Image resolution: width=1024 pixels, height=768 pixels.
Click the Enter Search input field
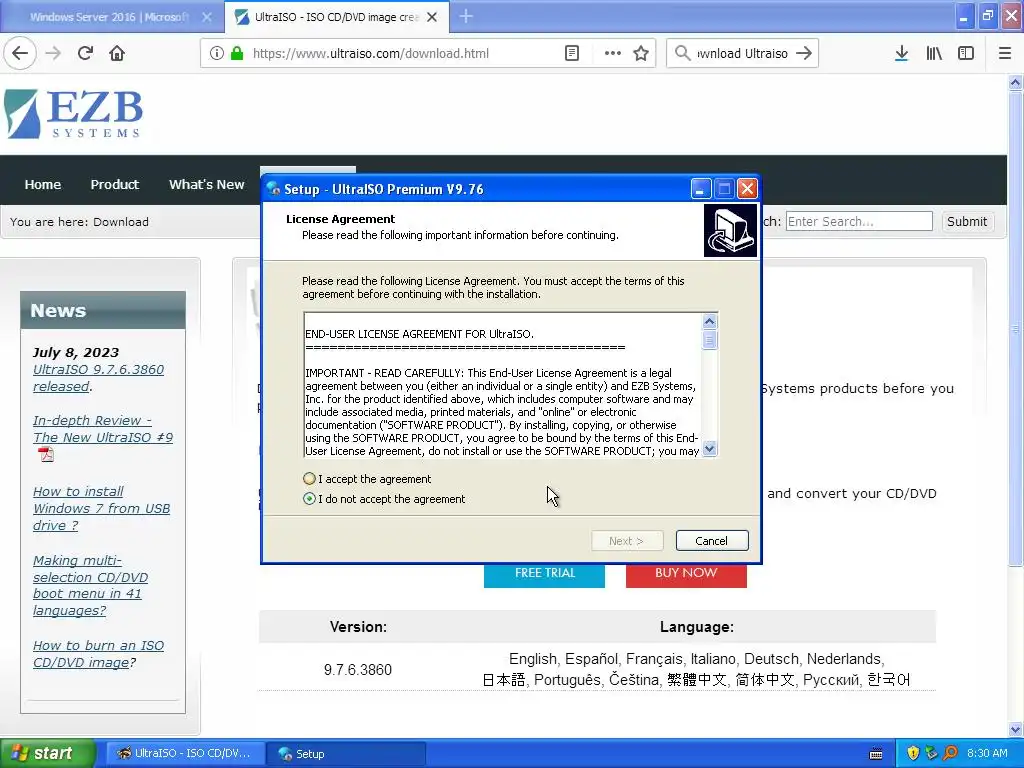point(859,221)
